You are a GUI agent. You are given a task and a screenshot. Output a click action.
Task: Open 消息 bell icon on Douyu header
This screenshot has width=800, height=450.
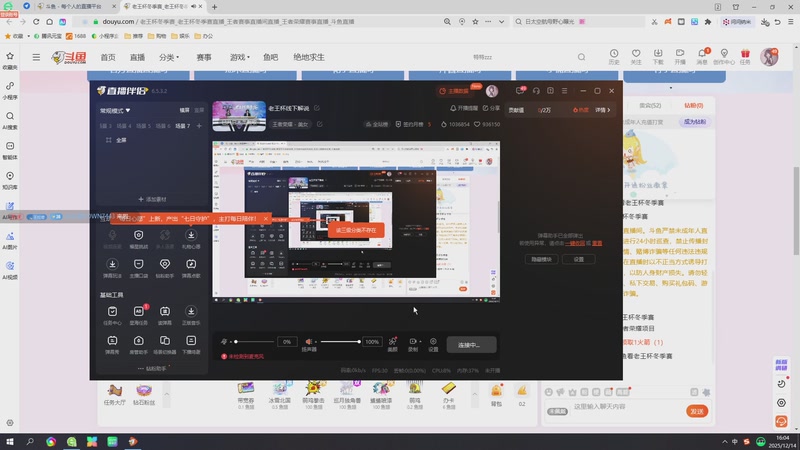(x=702, y=57)
